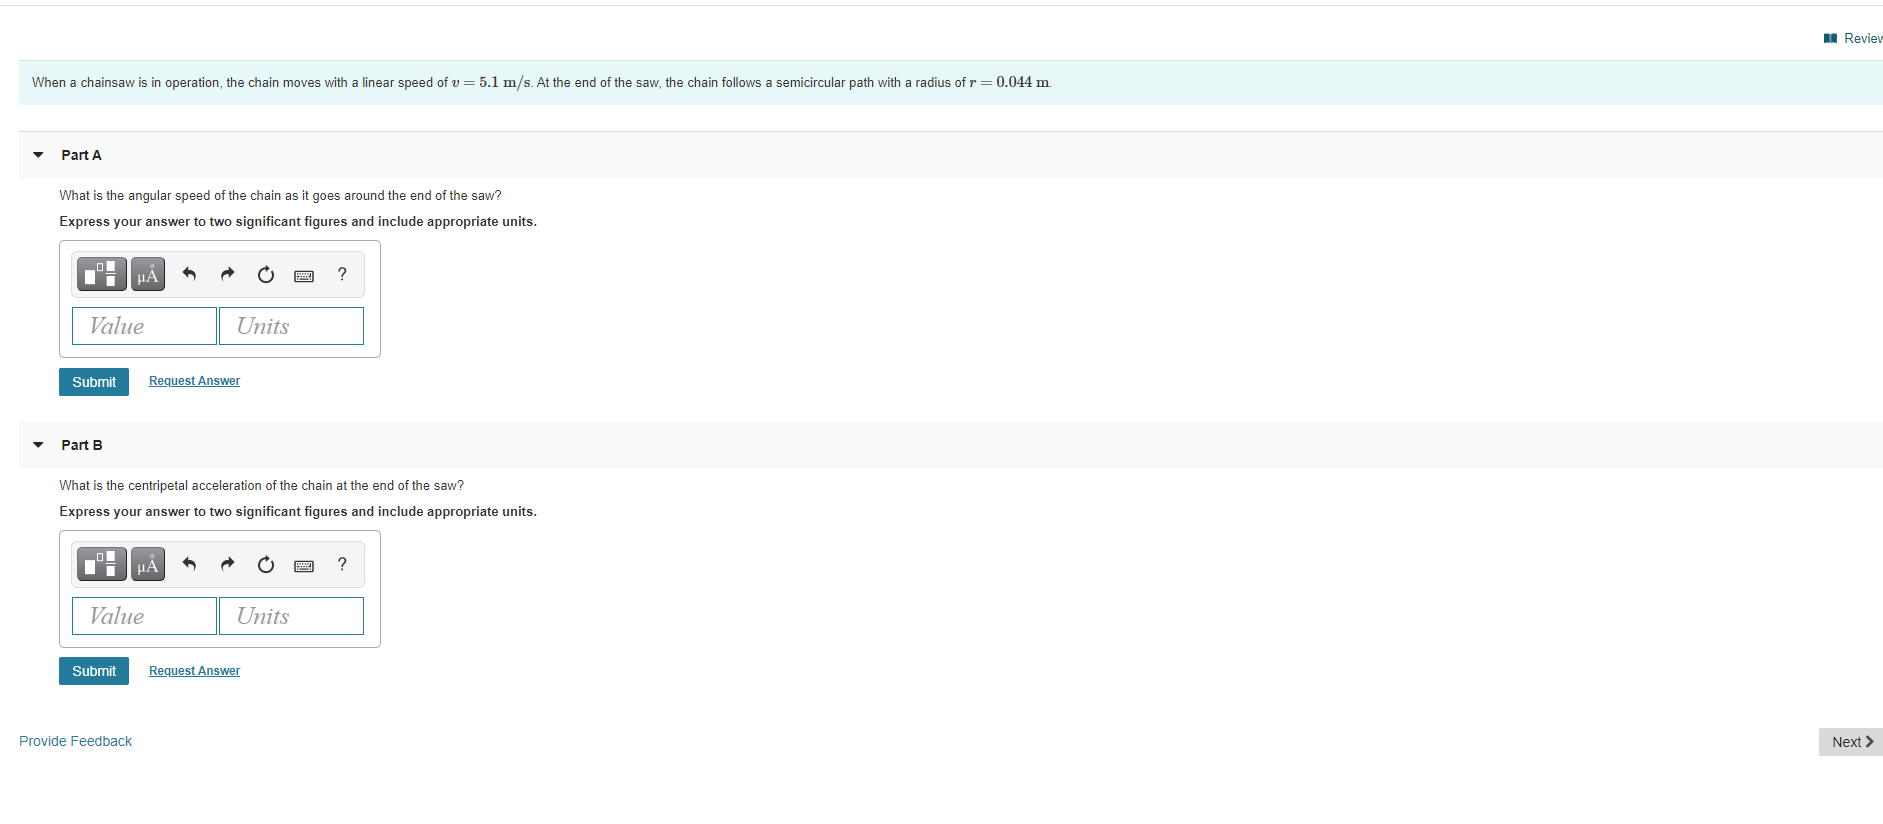Click the 'Part A' heading text

tap(81, 155)
